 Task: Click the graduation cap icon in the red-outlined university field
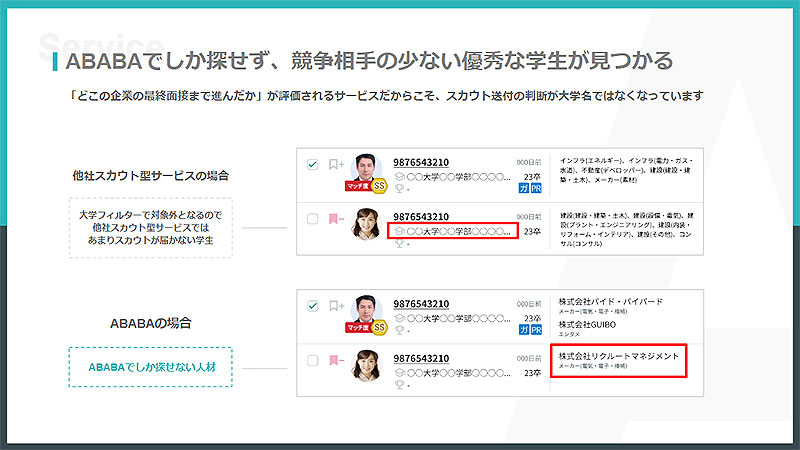pos(399,231)
